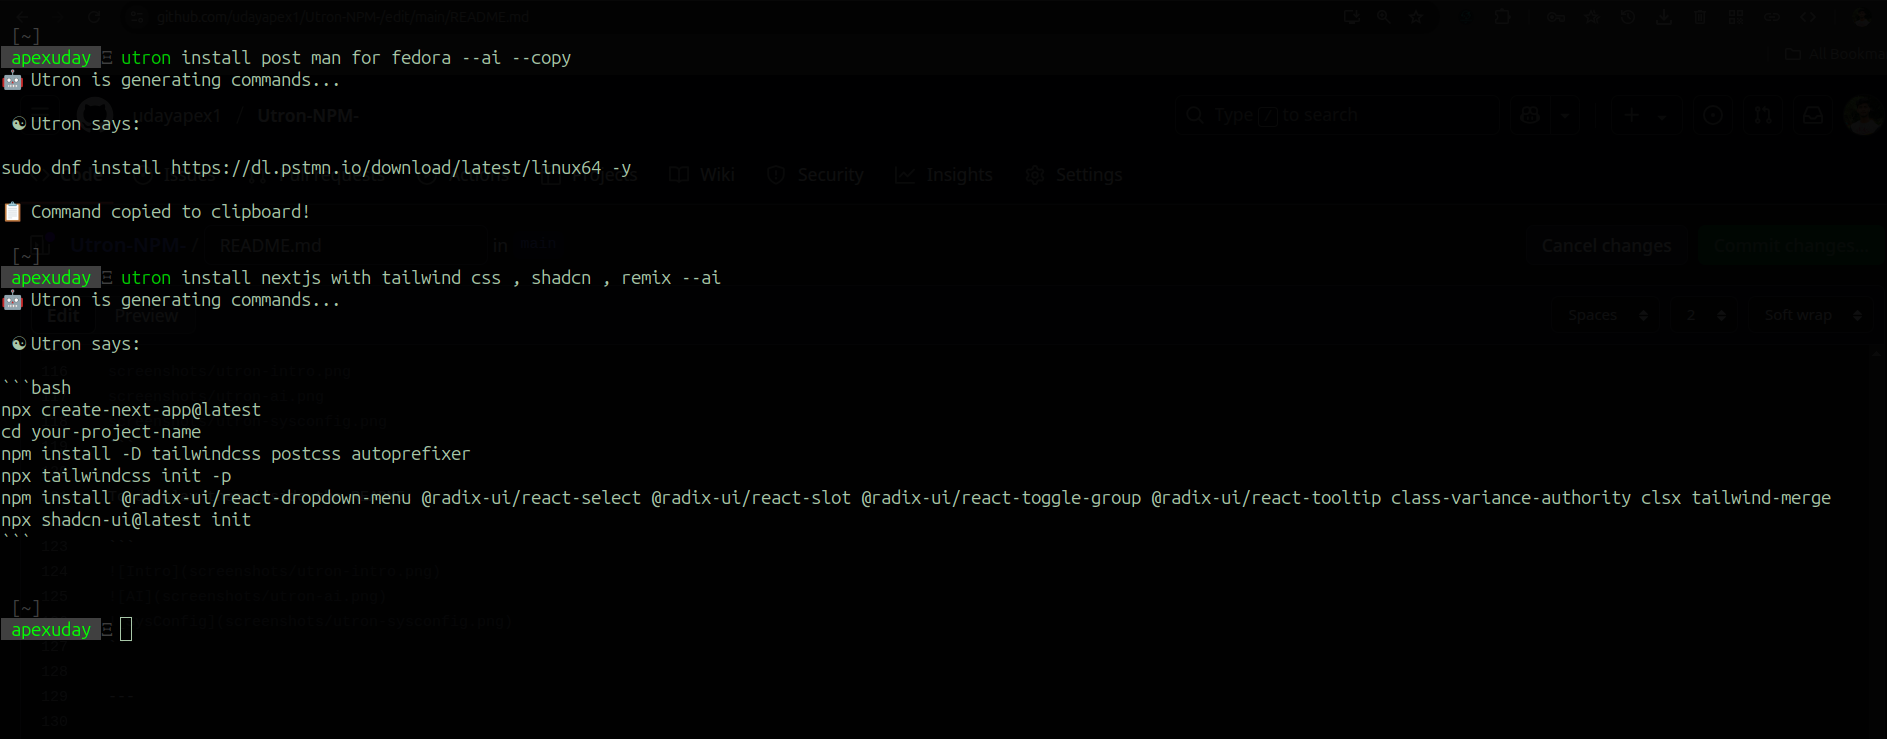Click the Settings gear icon in GitHub
This screenshot has width=1887, height=739.
(x=1035, y=175)
